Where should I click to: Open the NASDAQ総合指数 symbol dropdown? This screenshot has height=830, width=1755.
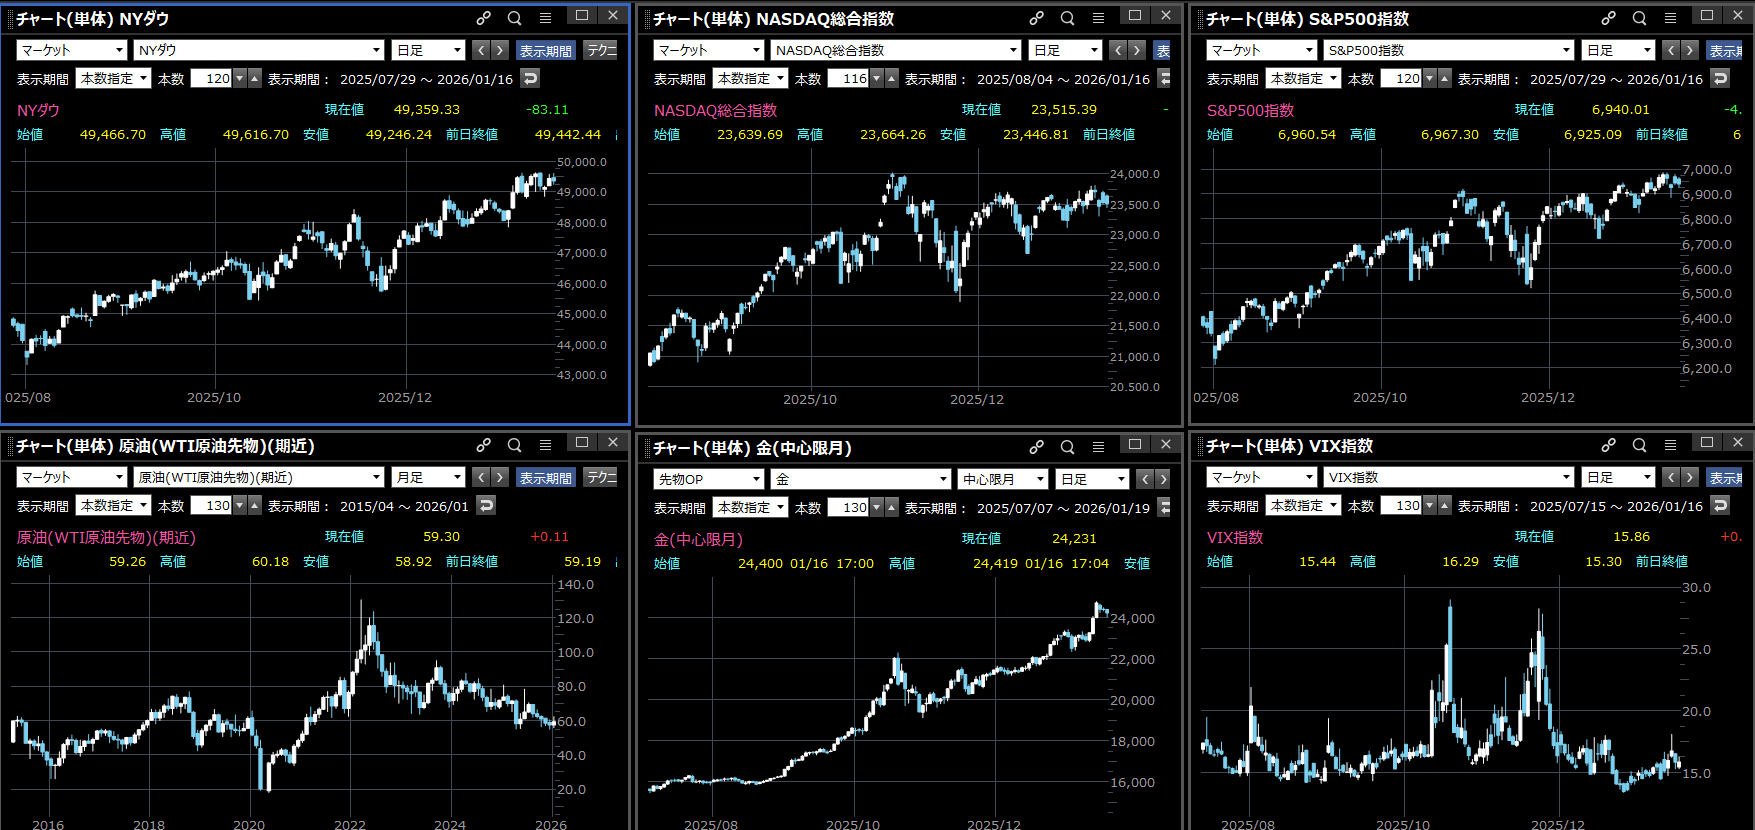(x=895, y=50)
